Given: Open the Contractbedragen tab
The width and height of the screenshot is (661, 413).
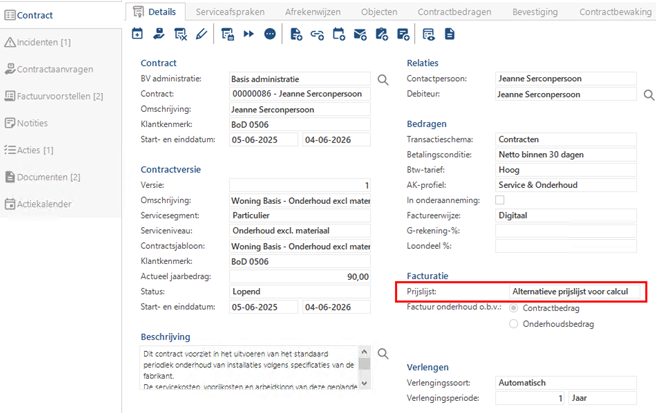Looking at the screenshot, I should (454, 12).
